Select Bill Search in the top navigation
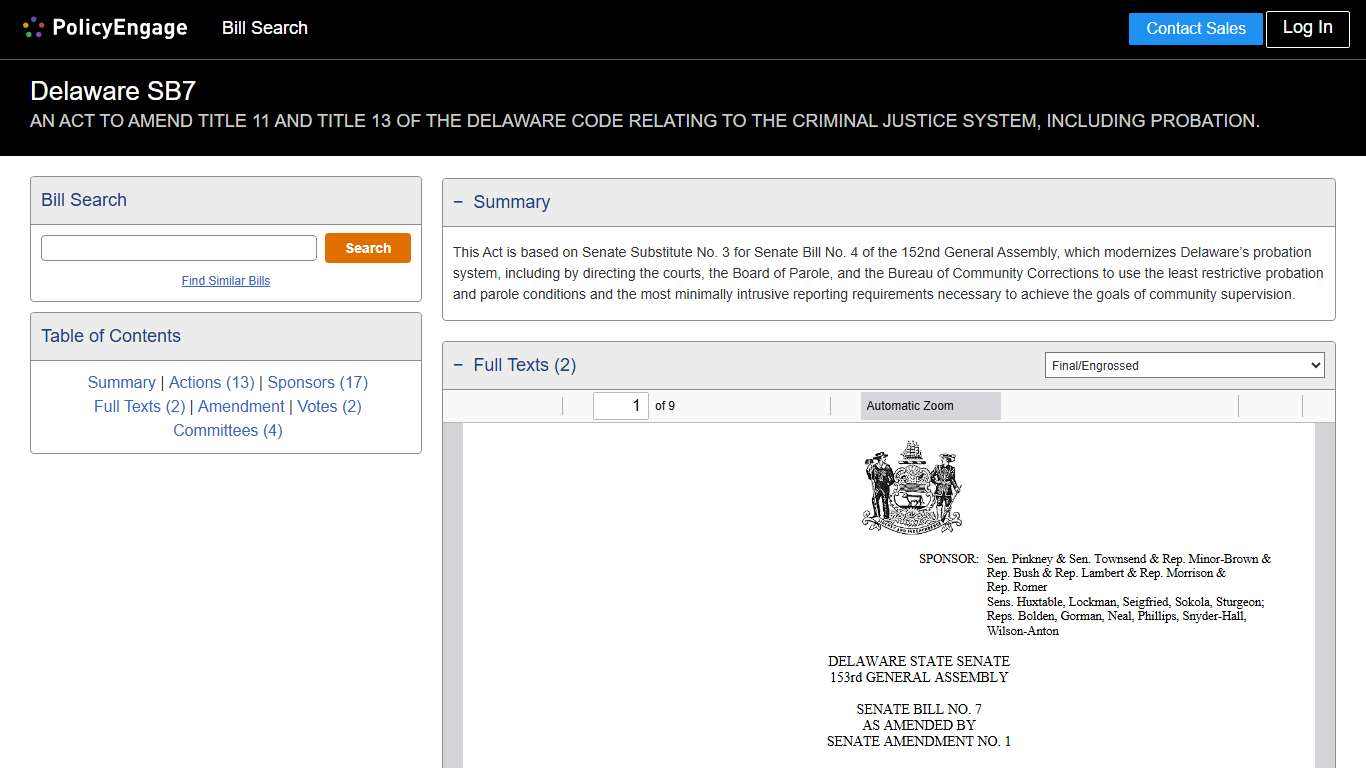Image resolution: width=1366 pixels, height=768 pixels. [x=264, y=28]
